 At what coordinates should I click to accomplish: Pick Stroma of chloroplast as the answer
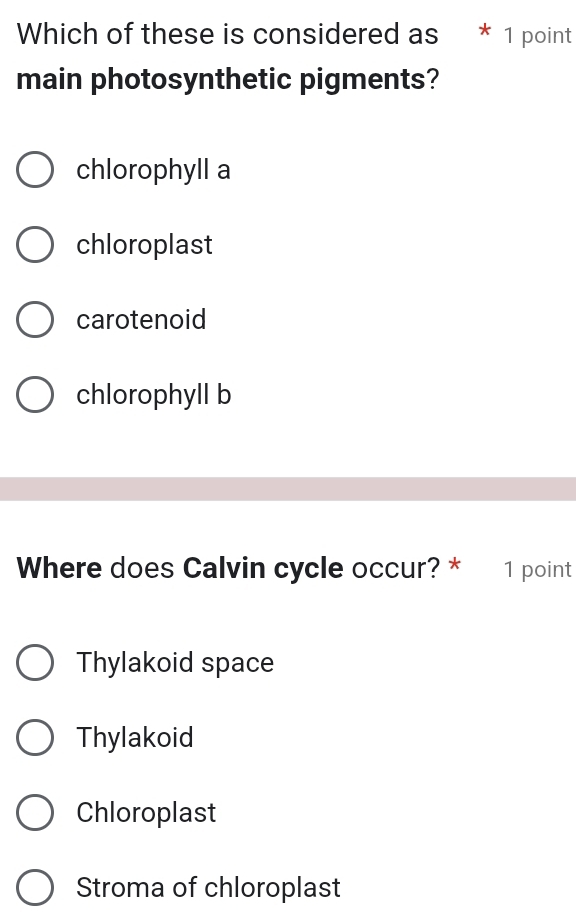pos(35,887)
